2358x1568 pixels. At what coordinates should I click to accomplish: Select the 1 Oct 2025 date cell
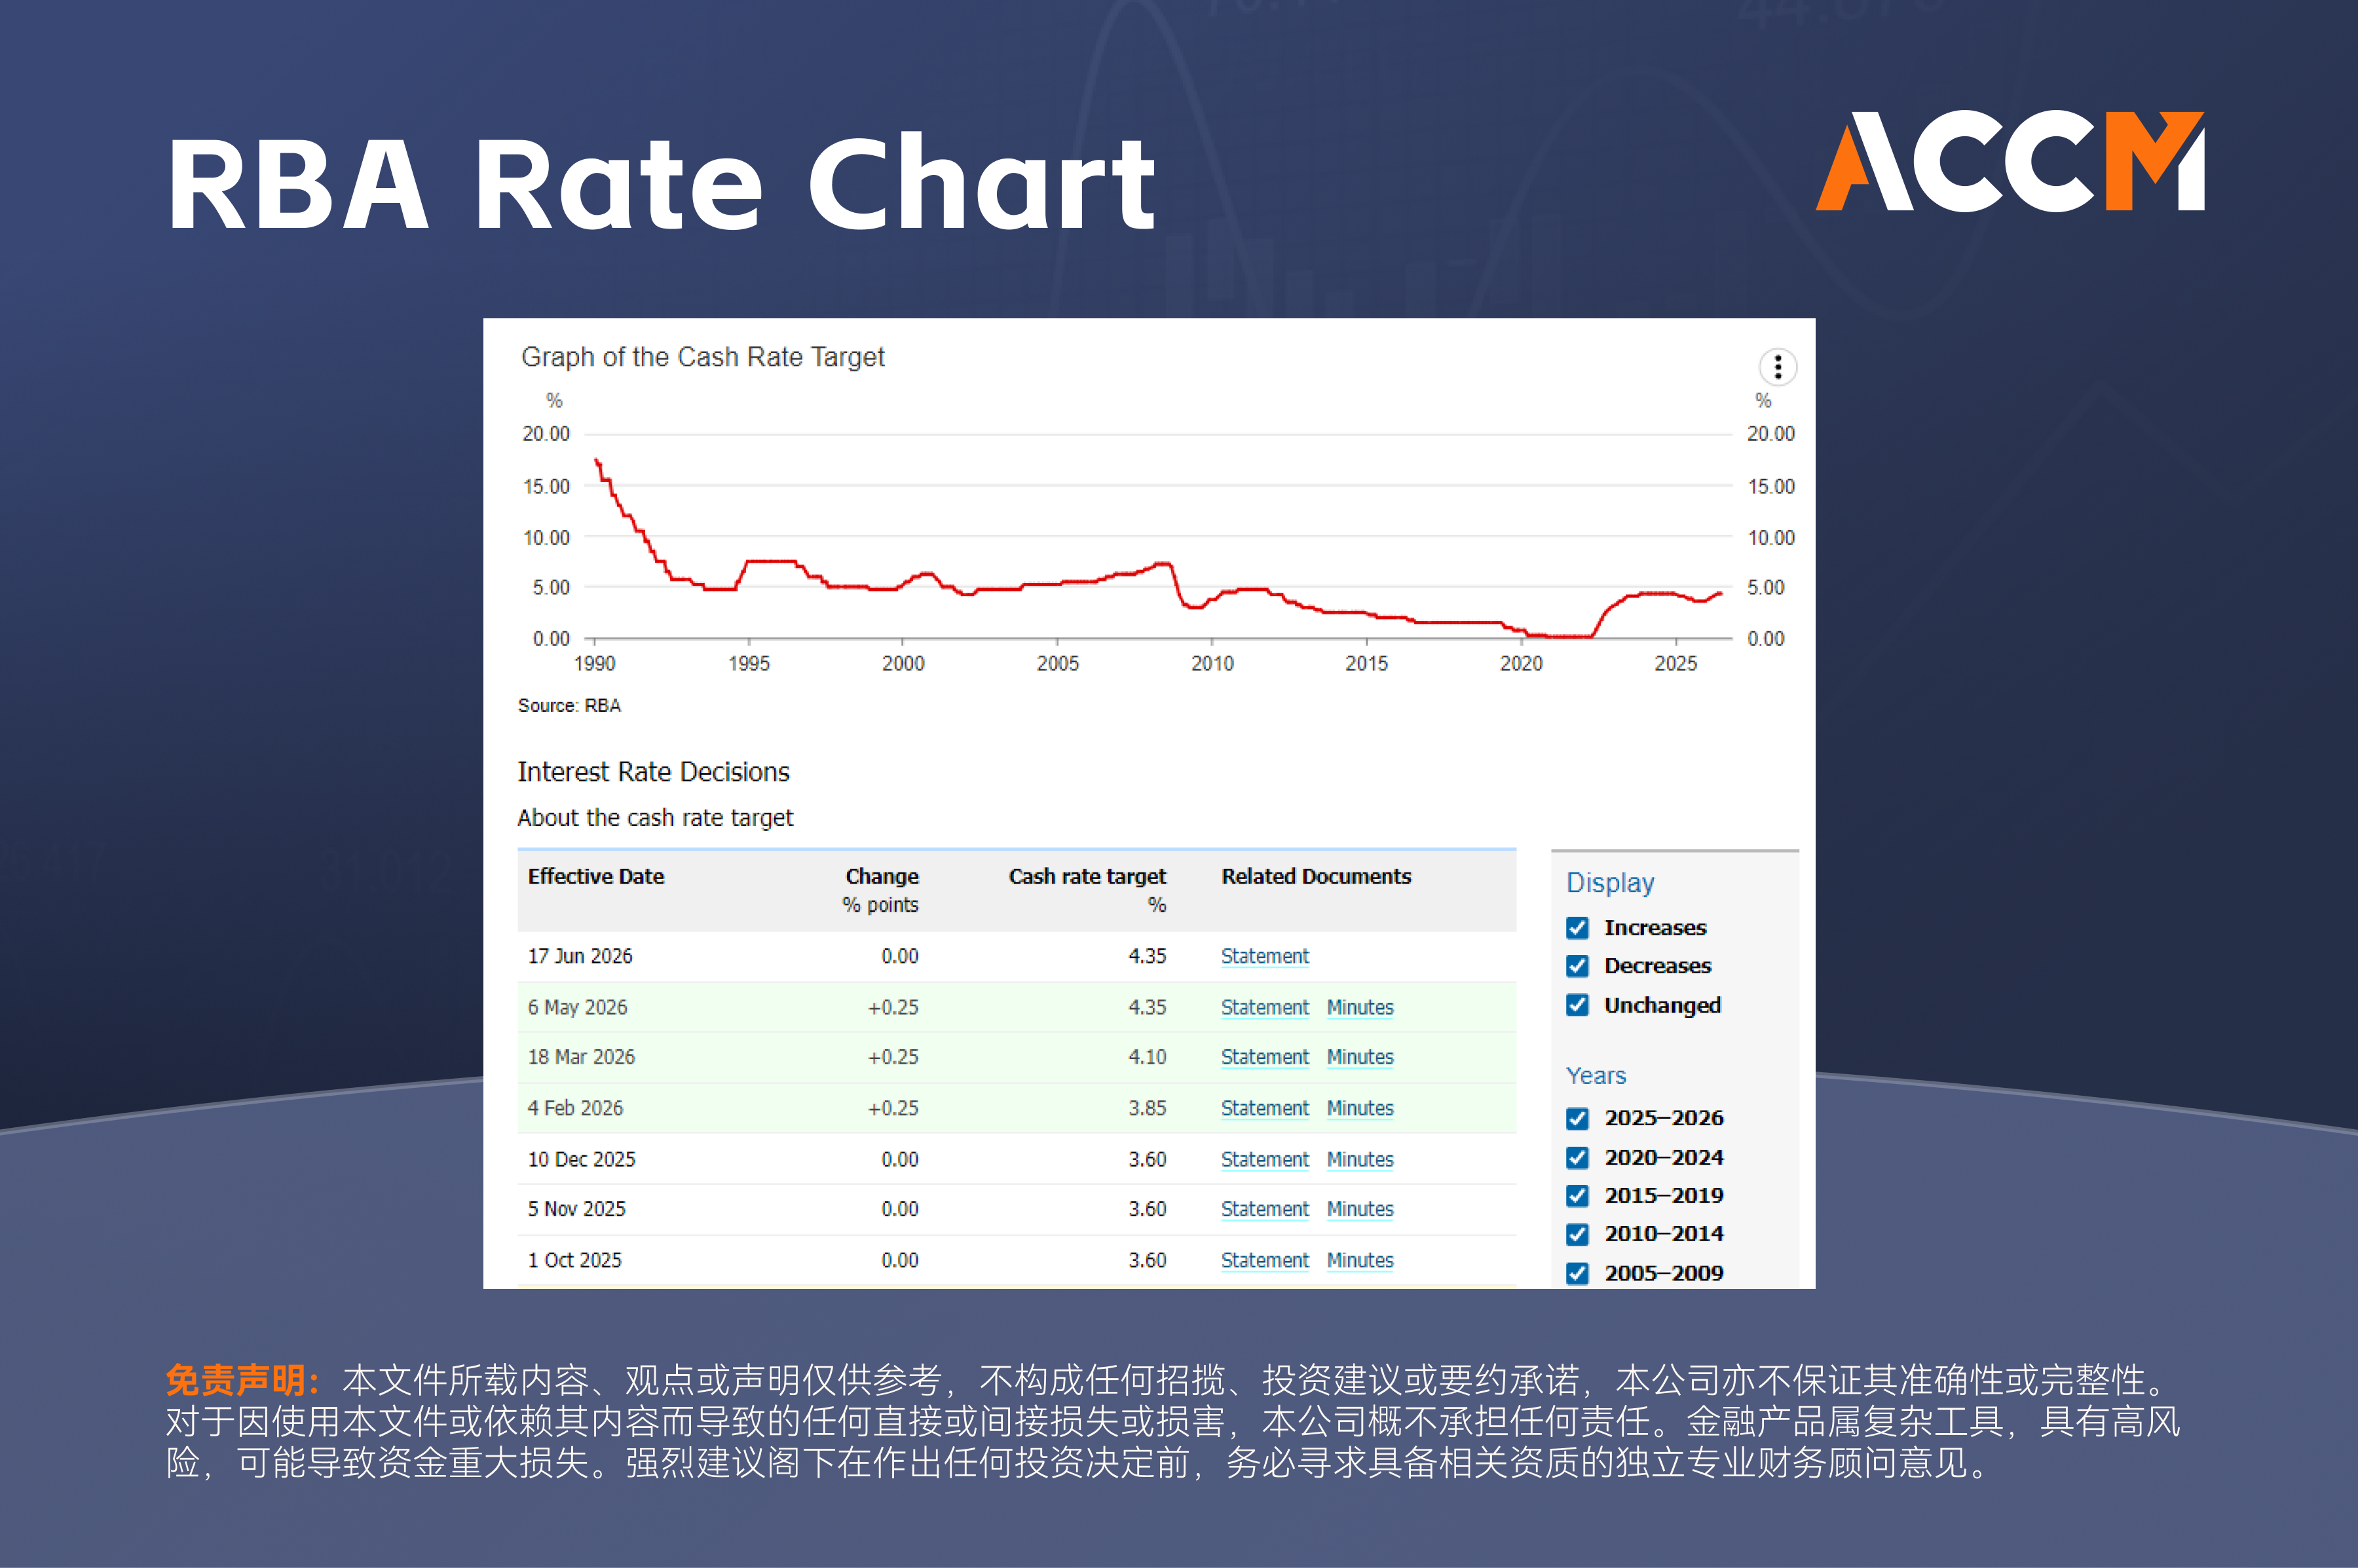click(x=574, y=1260)
